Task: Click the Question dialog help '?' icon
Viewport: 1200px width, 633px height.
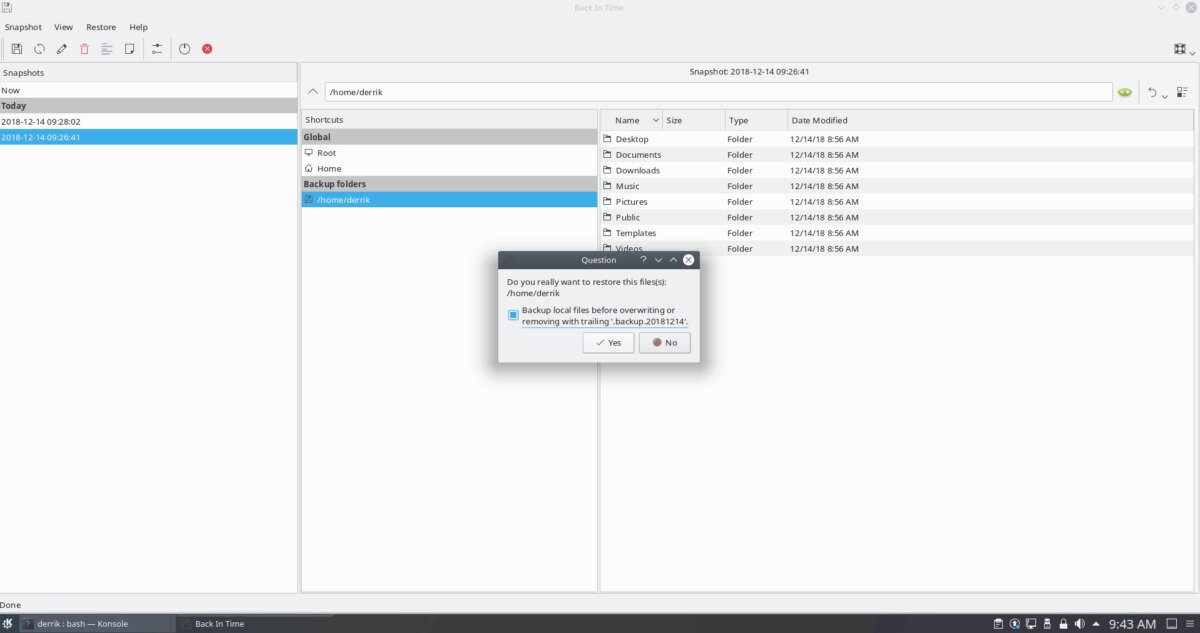Action: pos(643,260)
